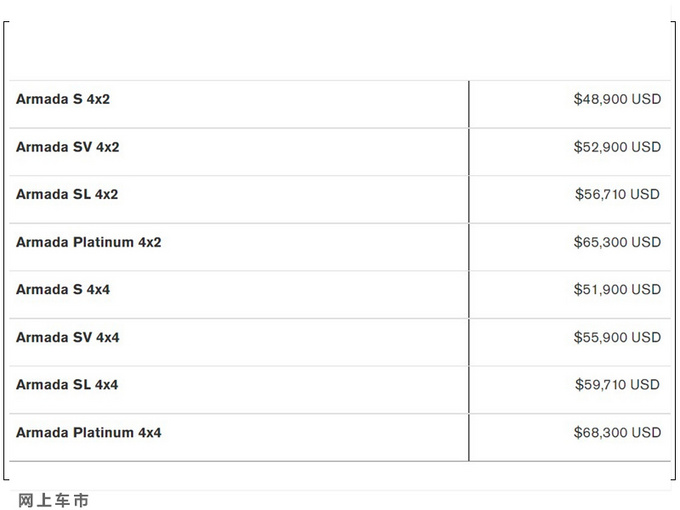Viewport: 680px width, 510px height.
Task: Click the Armada SL 4x2 label
Action: point(67,195)
